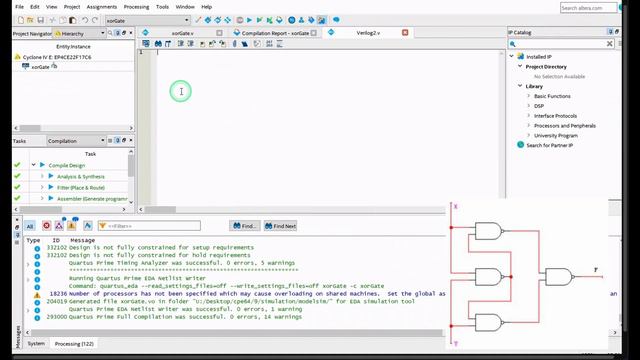640x360 pixels.
Task: Click the Cut scissors icon
Action: point(52,20)
